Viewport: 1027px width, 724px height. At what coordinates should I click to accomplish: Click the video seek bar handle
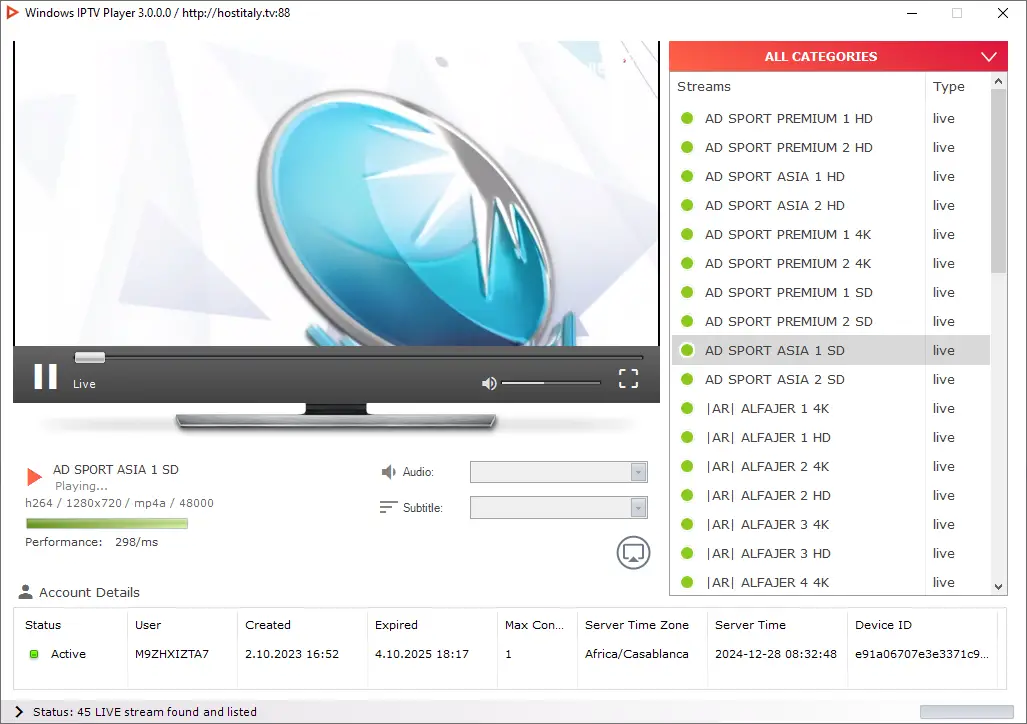coord(90,357)
